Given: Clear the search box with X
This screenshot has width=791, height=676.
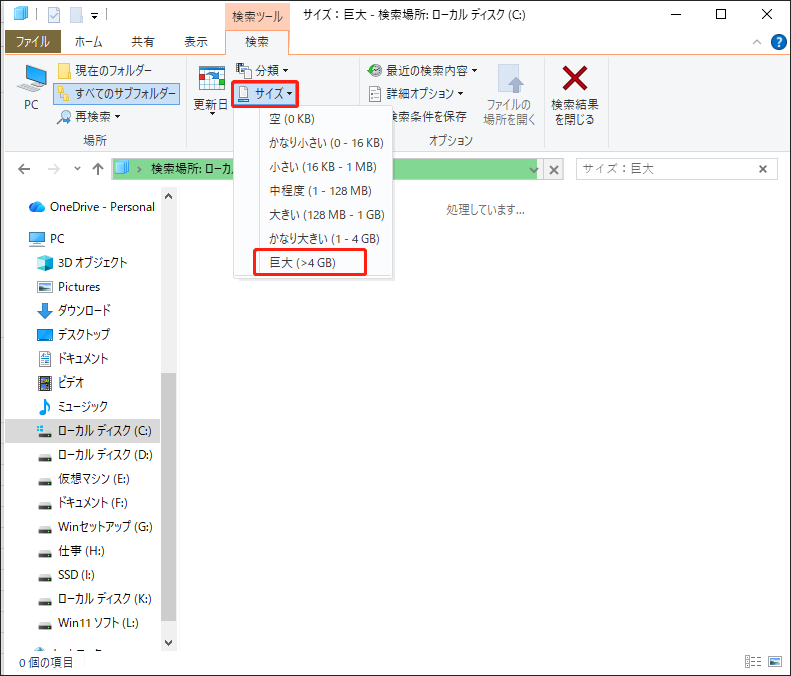Looking at the screenshot, I should 763,169.
